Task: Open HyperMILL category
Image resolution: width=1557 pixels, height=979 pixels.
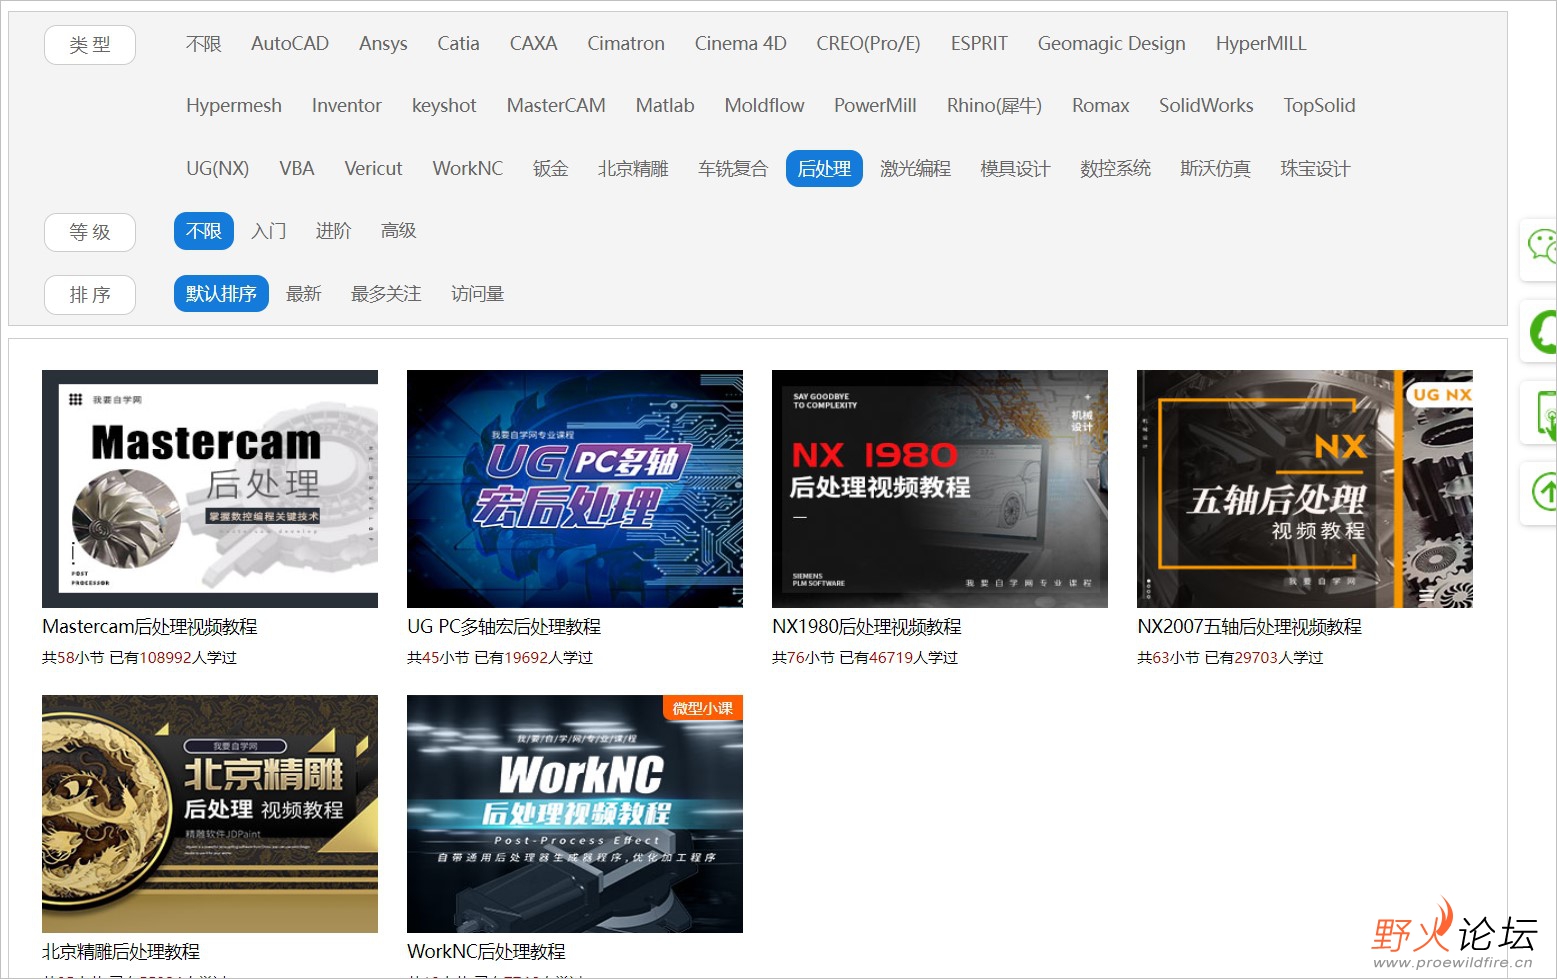Action: click(1261, 44)
